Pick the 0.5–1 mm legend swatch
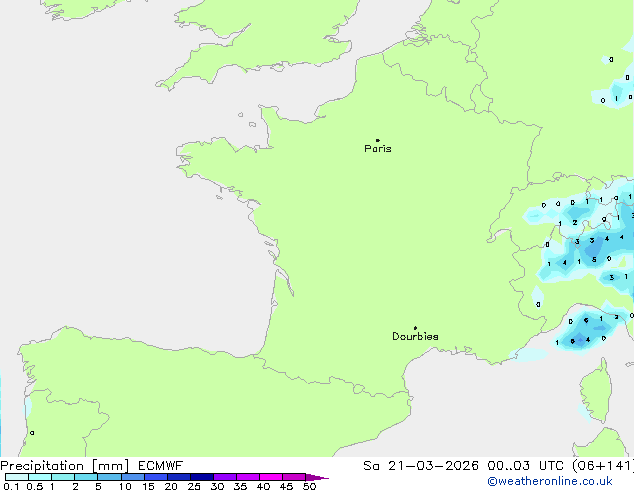 [40, 477]
